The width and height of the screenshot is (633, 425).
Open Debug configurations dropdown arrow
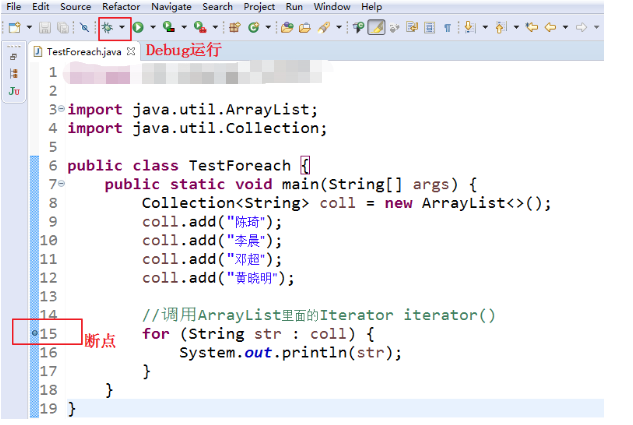[x=122, y=27]
